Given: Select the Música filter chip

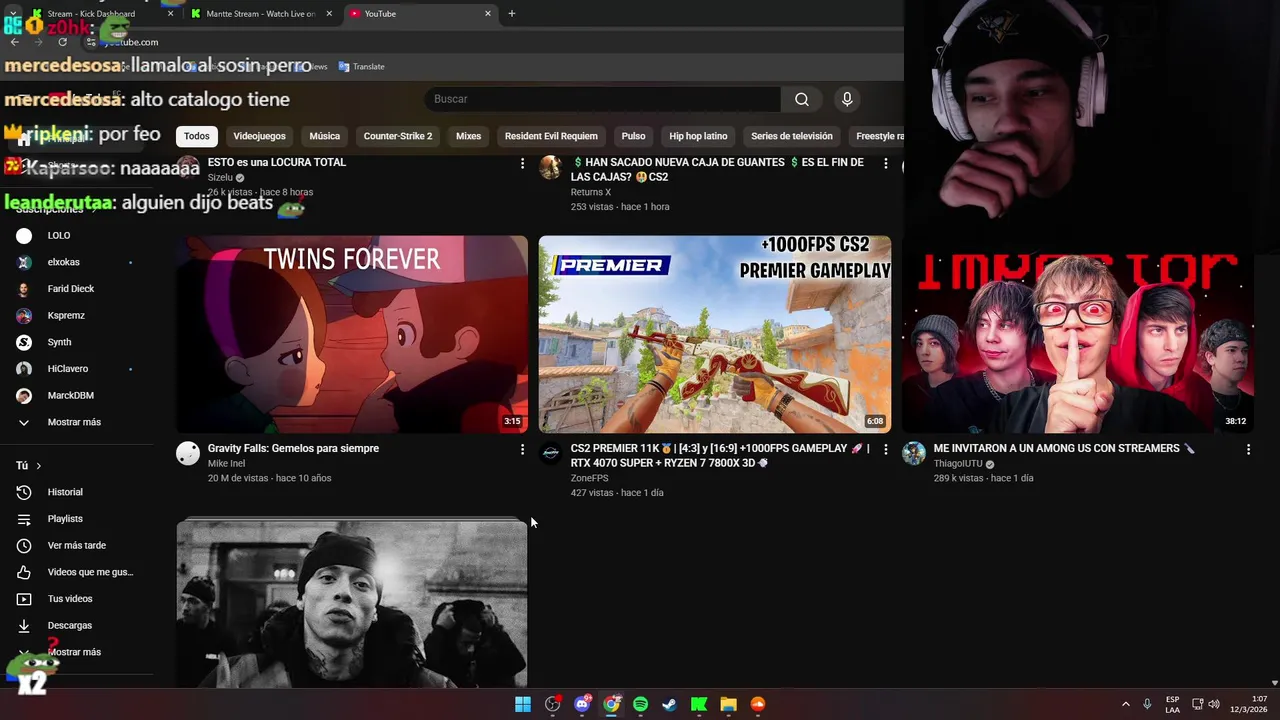Looking at the screenshot, I should [324, 136].
